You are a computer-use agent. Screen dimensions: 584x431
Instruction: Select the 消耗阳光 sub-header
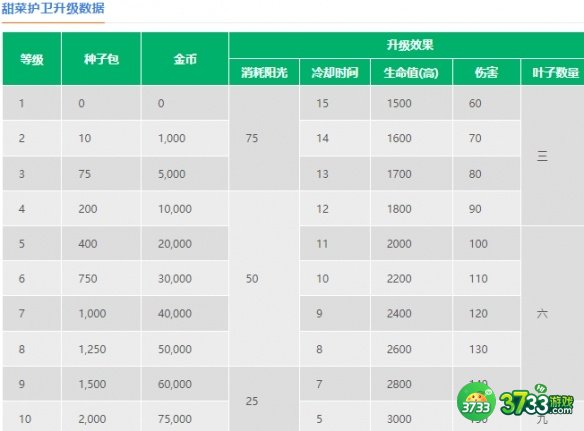264,72
